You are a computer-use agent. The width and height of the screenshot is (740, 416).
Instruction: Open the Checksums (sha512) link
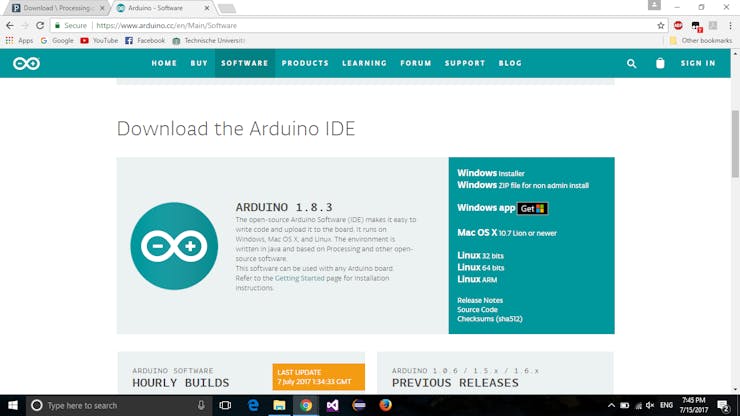[x=490, y=319]
